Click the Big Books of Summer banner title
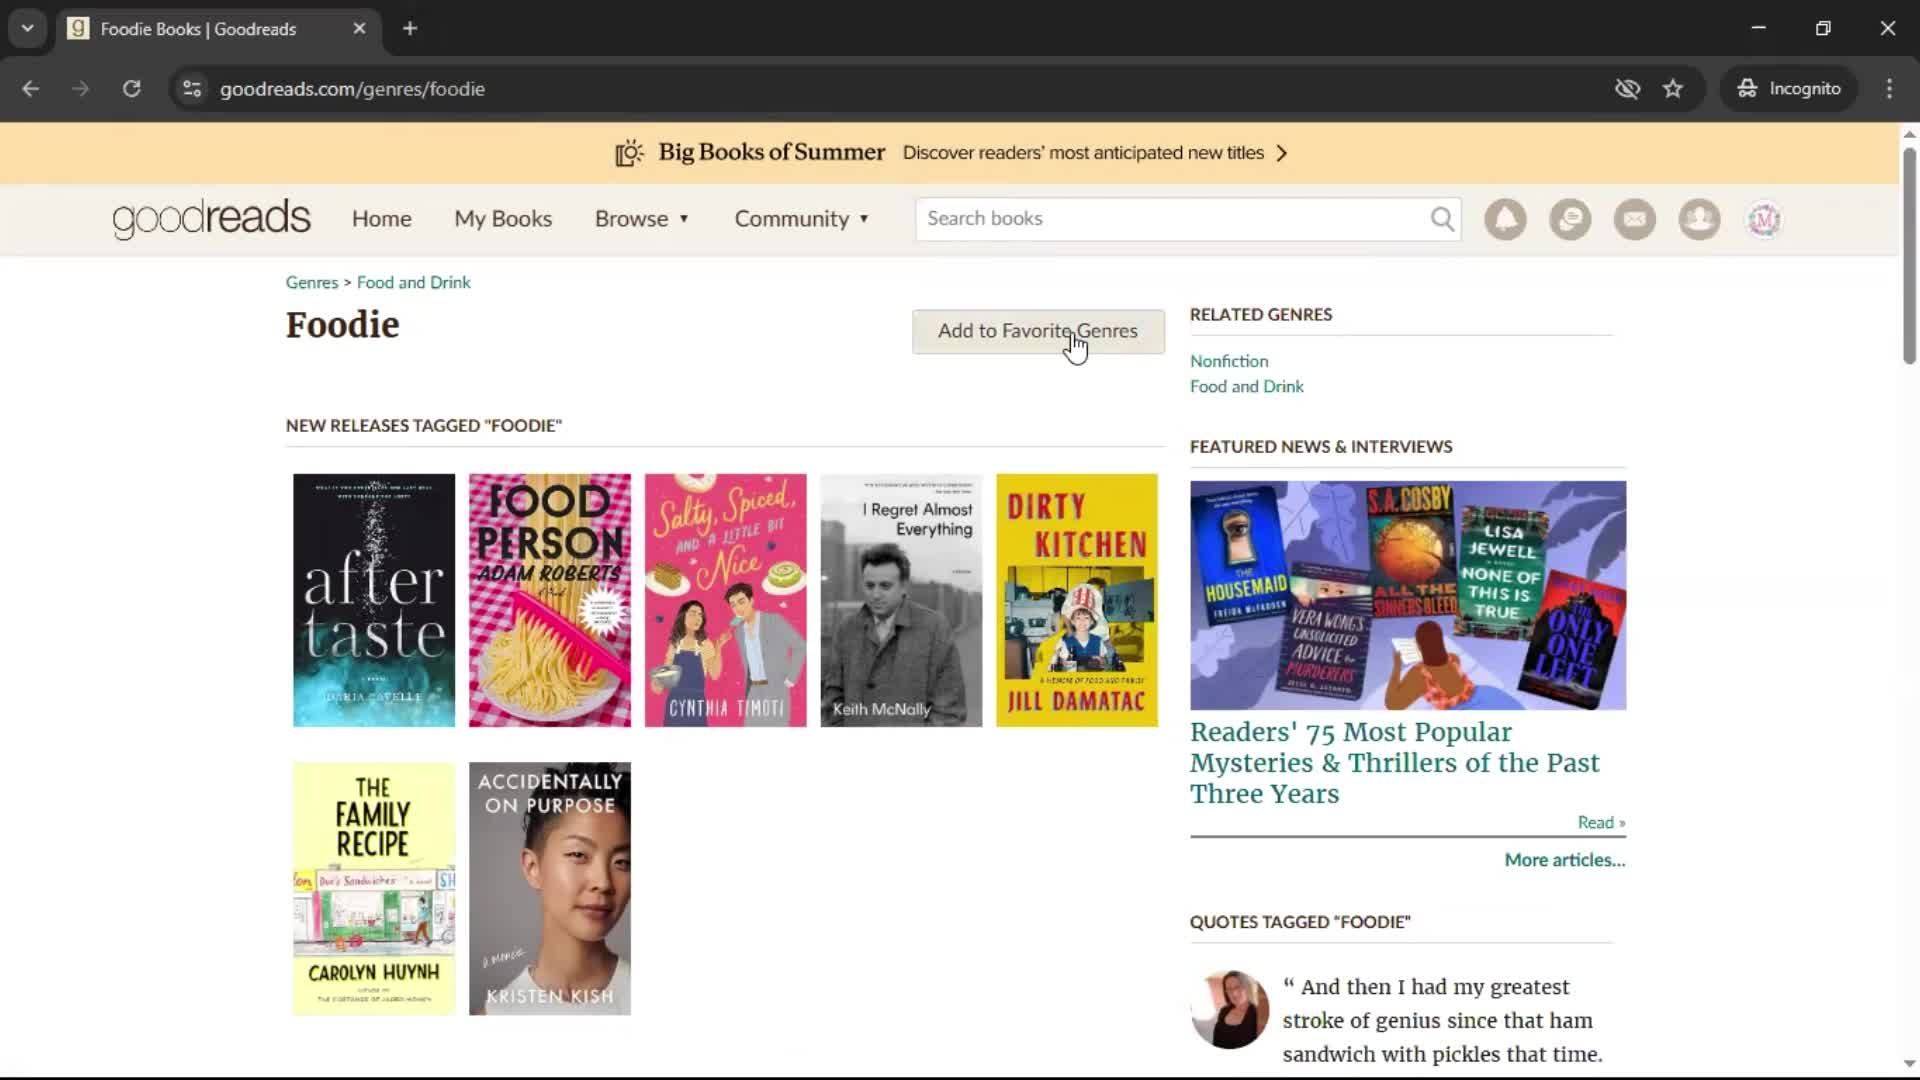This screenshot has width=1920, height=1080. tap(771, 152)
